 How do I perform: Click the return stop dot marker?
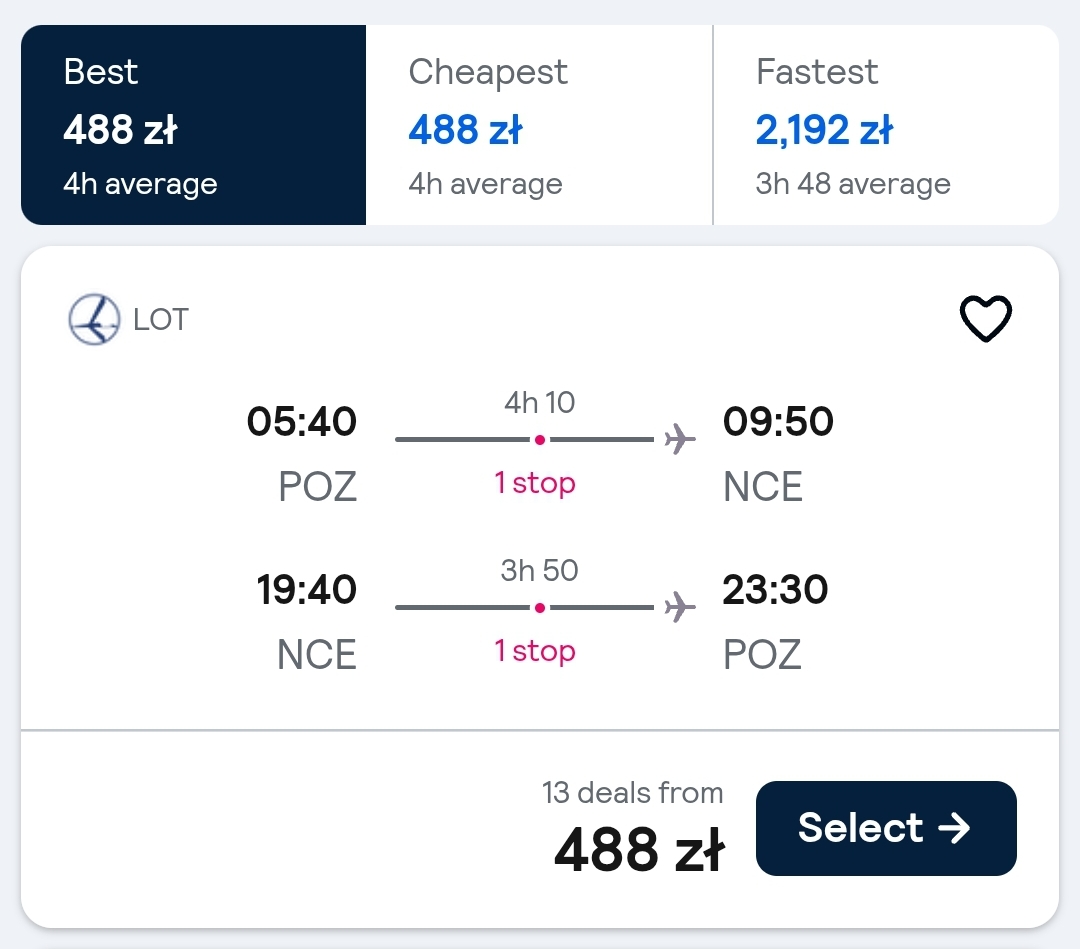540,607
